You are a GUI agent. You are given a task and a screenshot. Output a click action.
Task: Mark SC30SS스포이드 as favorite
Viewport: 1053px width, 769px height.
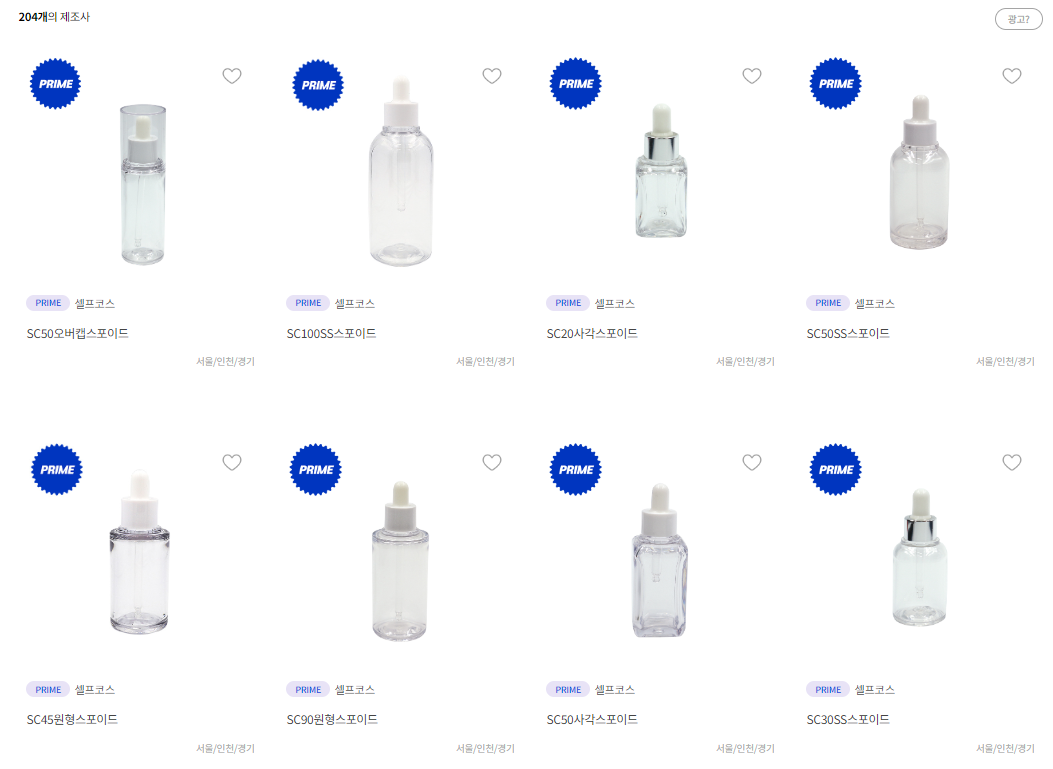coord(1011,462)
